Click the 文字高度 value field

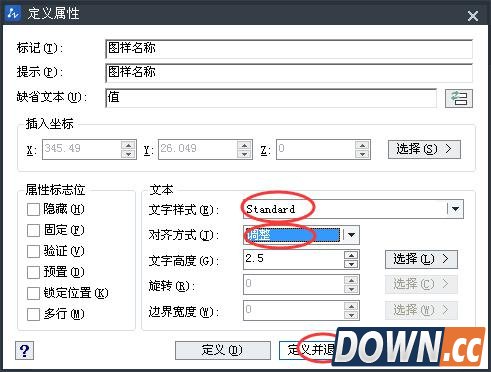294,259
